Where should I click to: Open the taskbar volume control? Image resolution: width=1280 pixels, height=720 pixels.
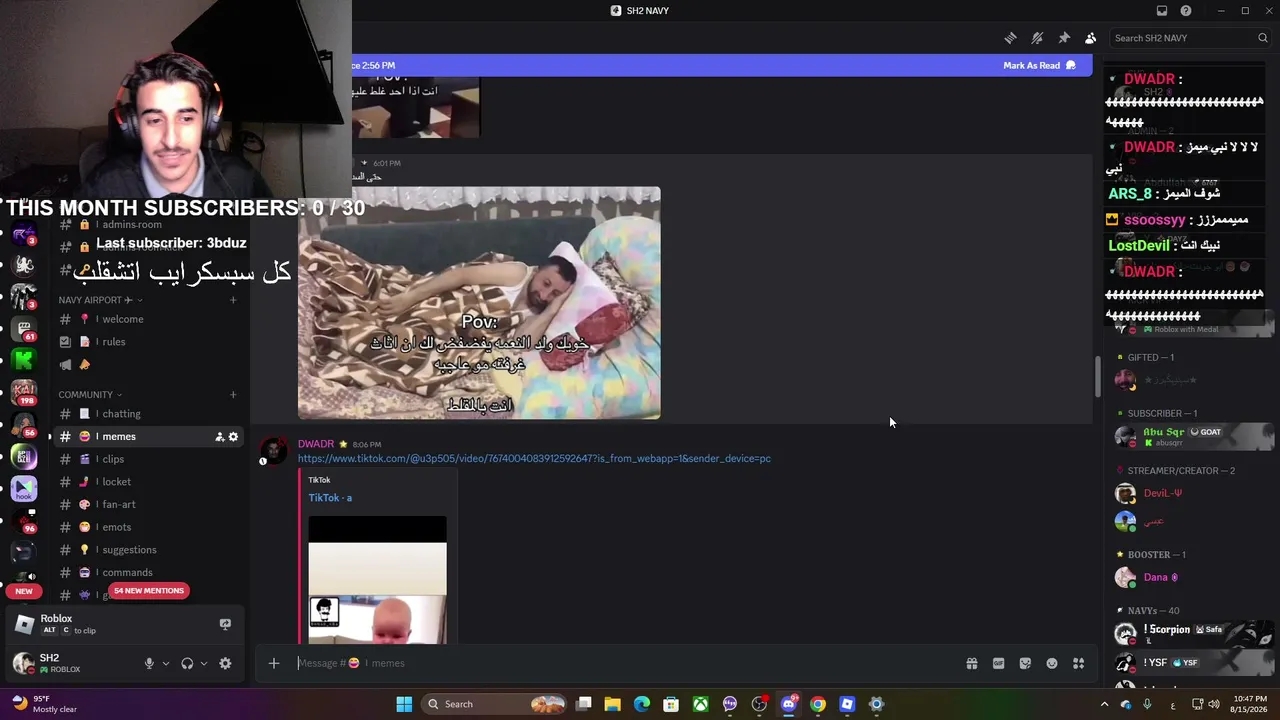[x=1213, y=704]
